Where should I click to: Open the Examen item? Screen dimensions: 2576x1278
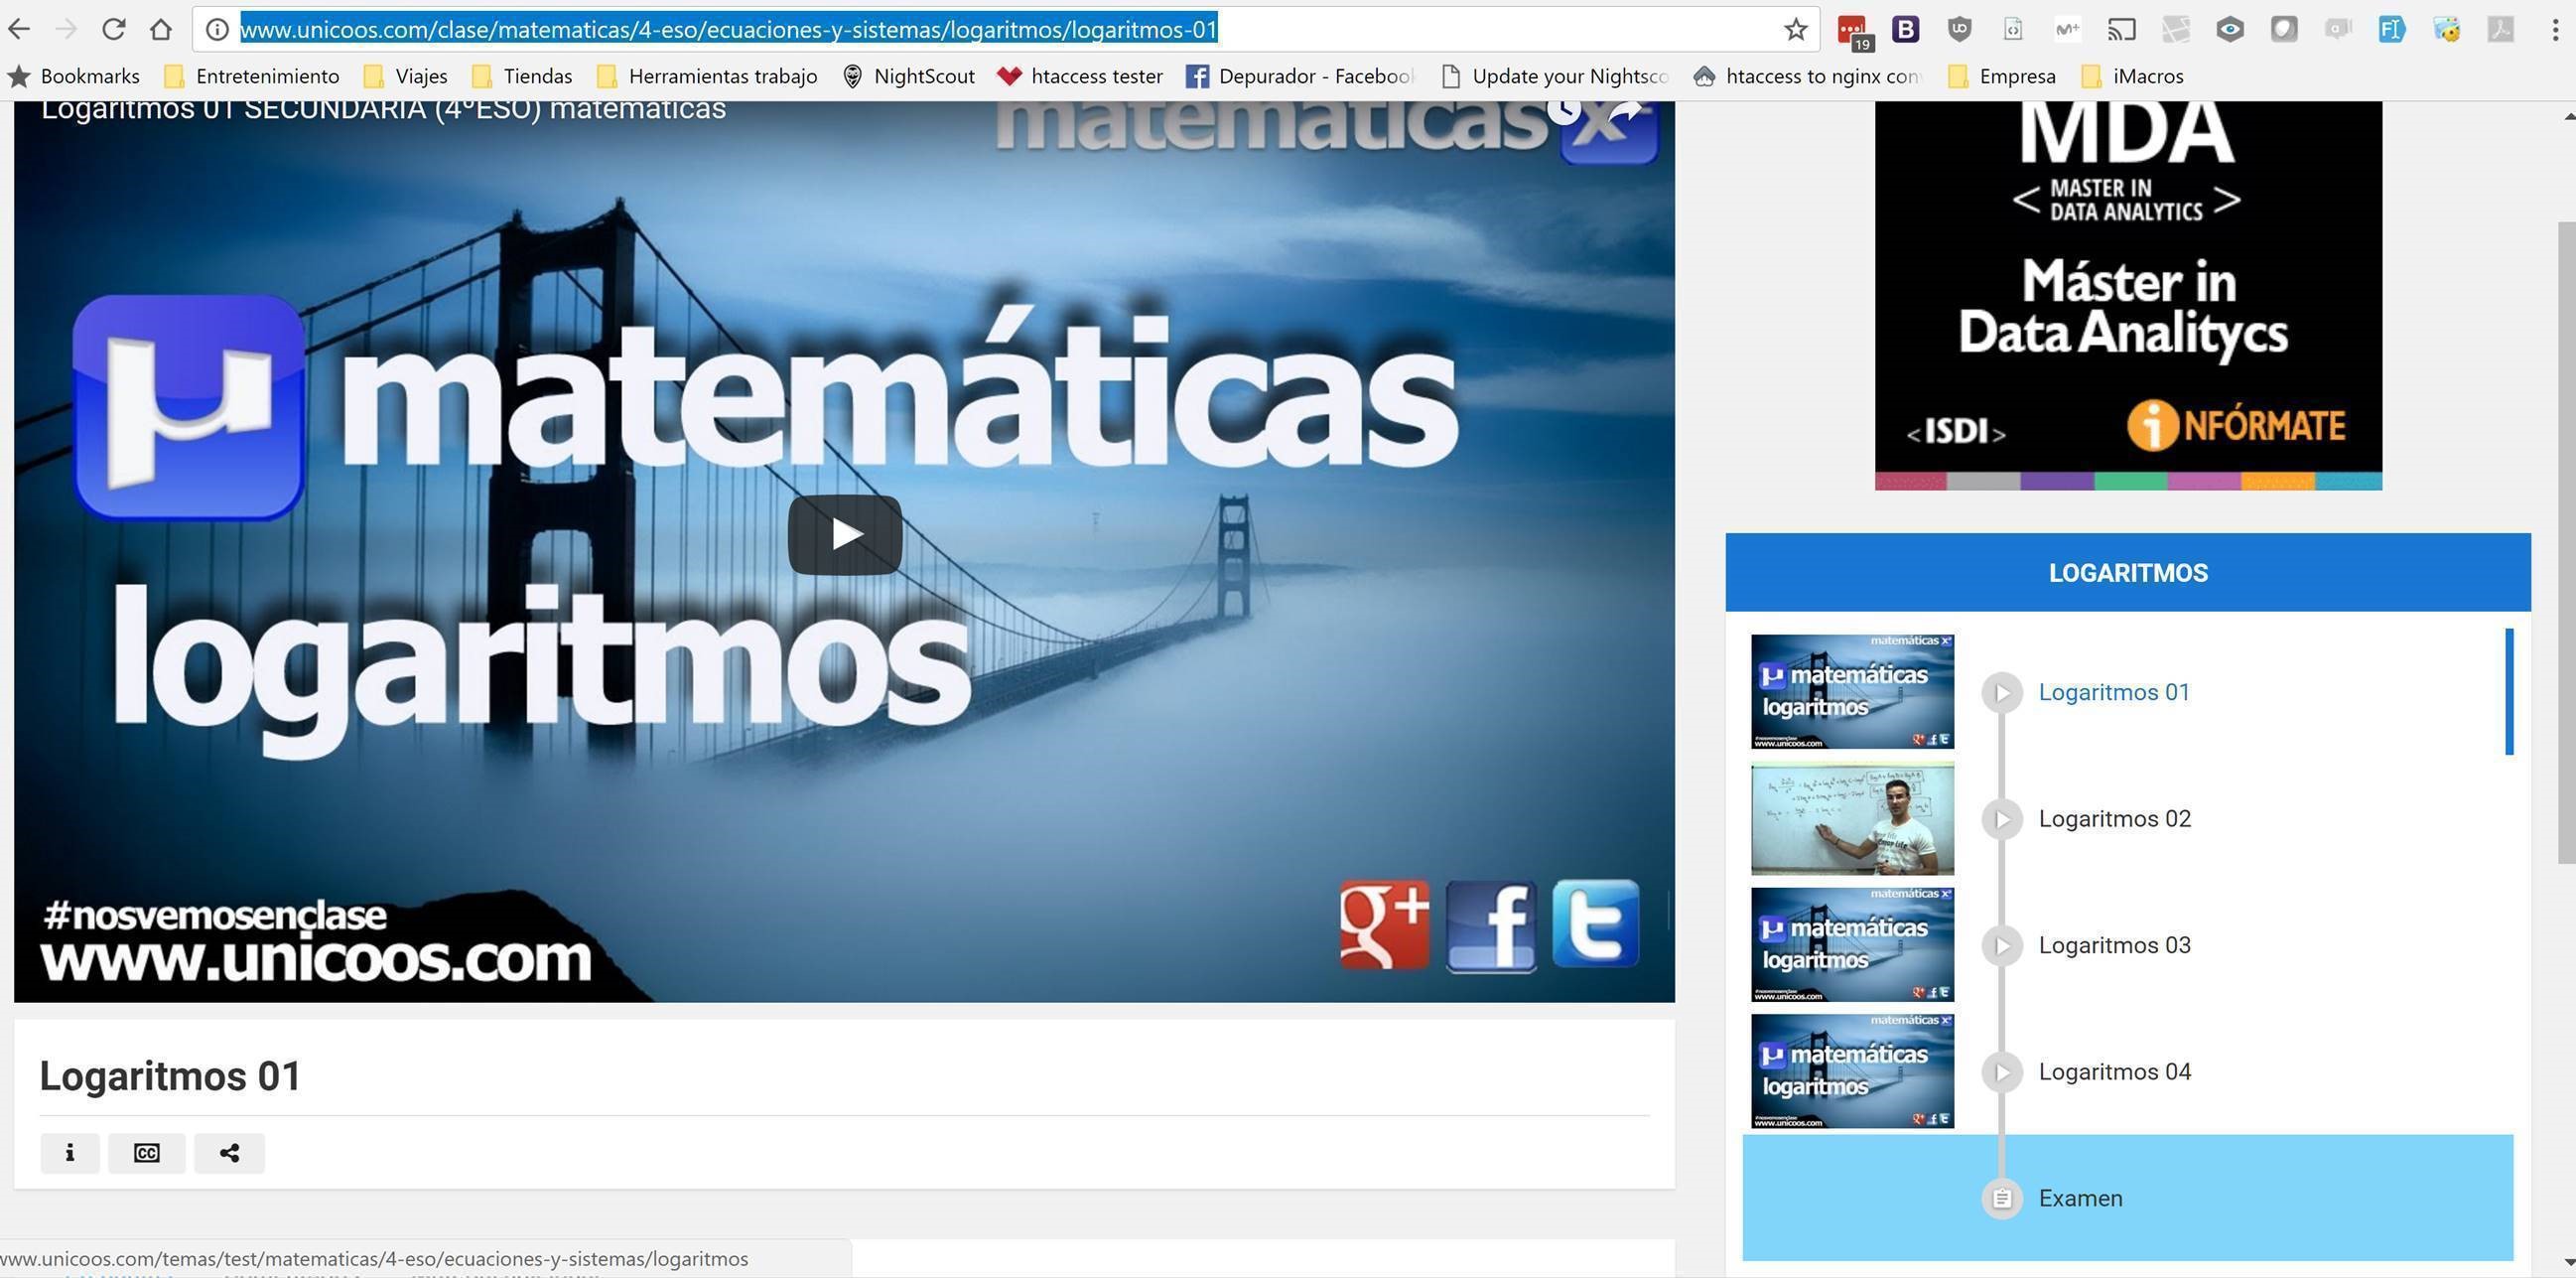(2080, 1198)
